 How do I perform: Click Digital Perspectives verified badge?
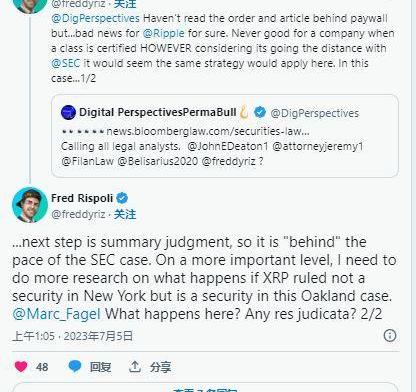click(260, 112)
